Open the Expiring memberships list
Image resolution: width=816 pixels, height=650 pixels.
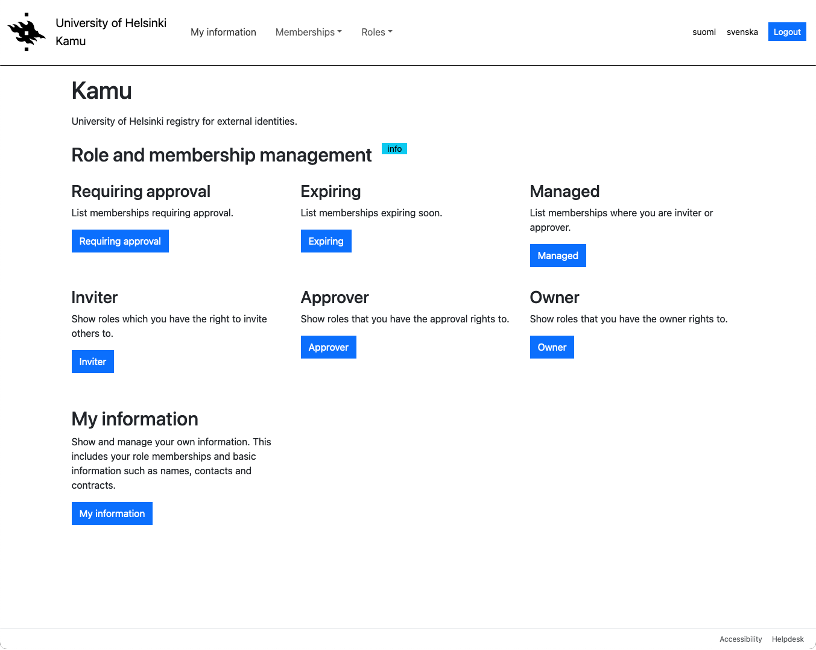coord(326,241)
